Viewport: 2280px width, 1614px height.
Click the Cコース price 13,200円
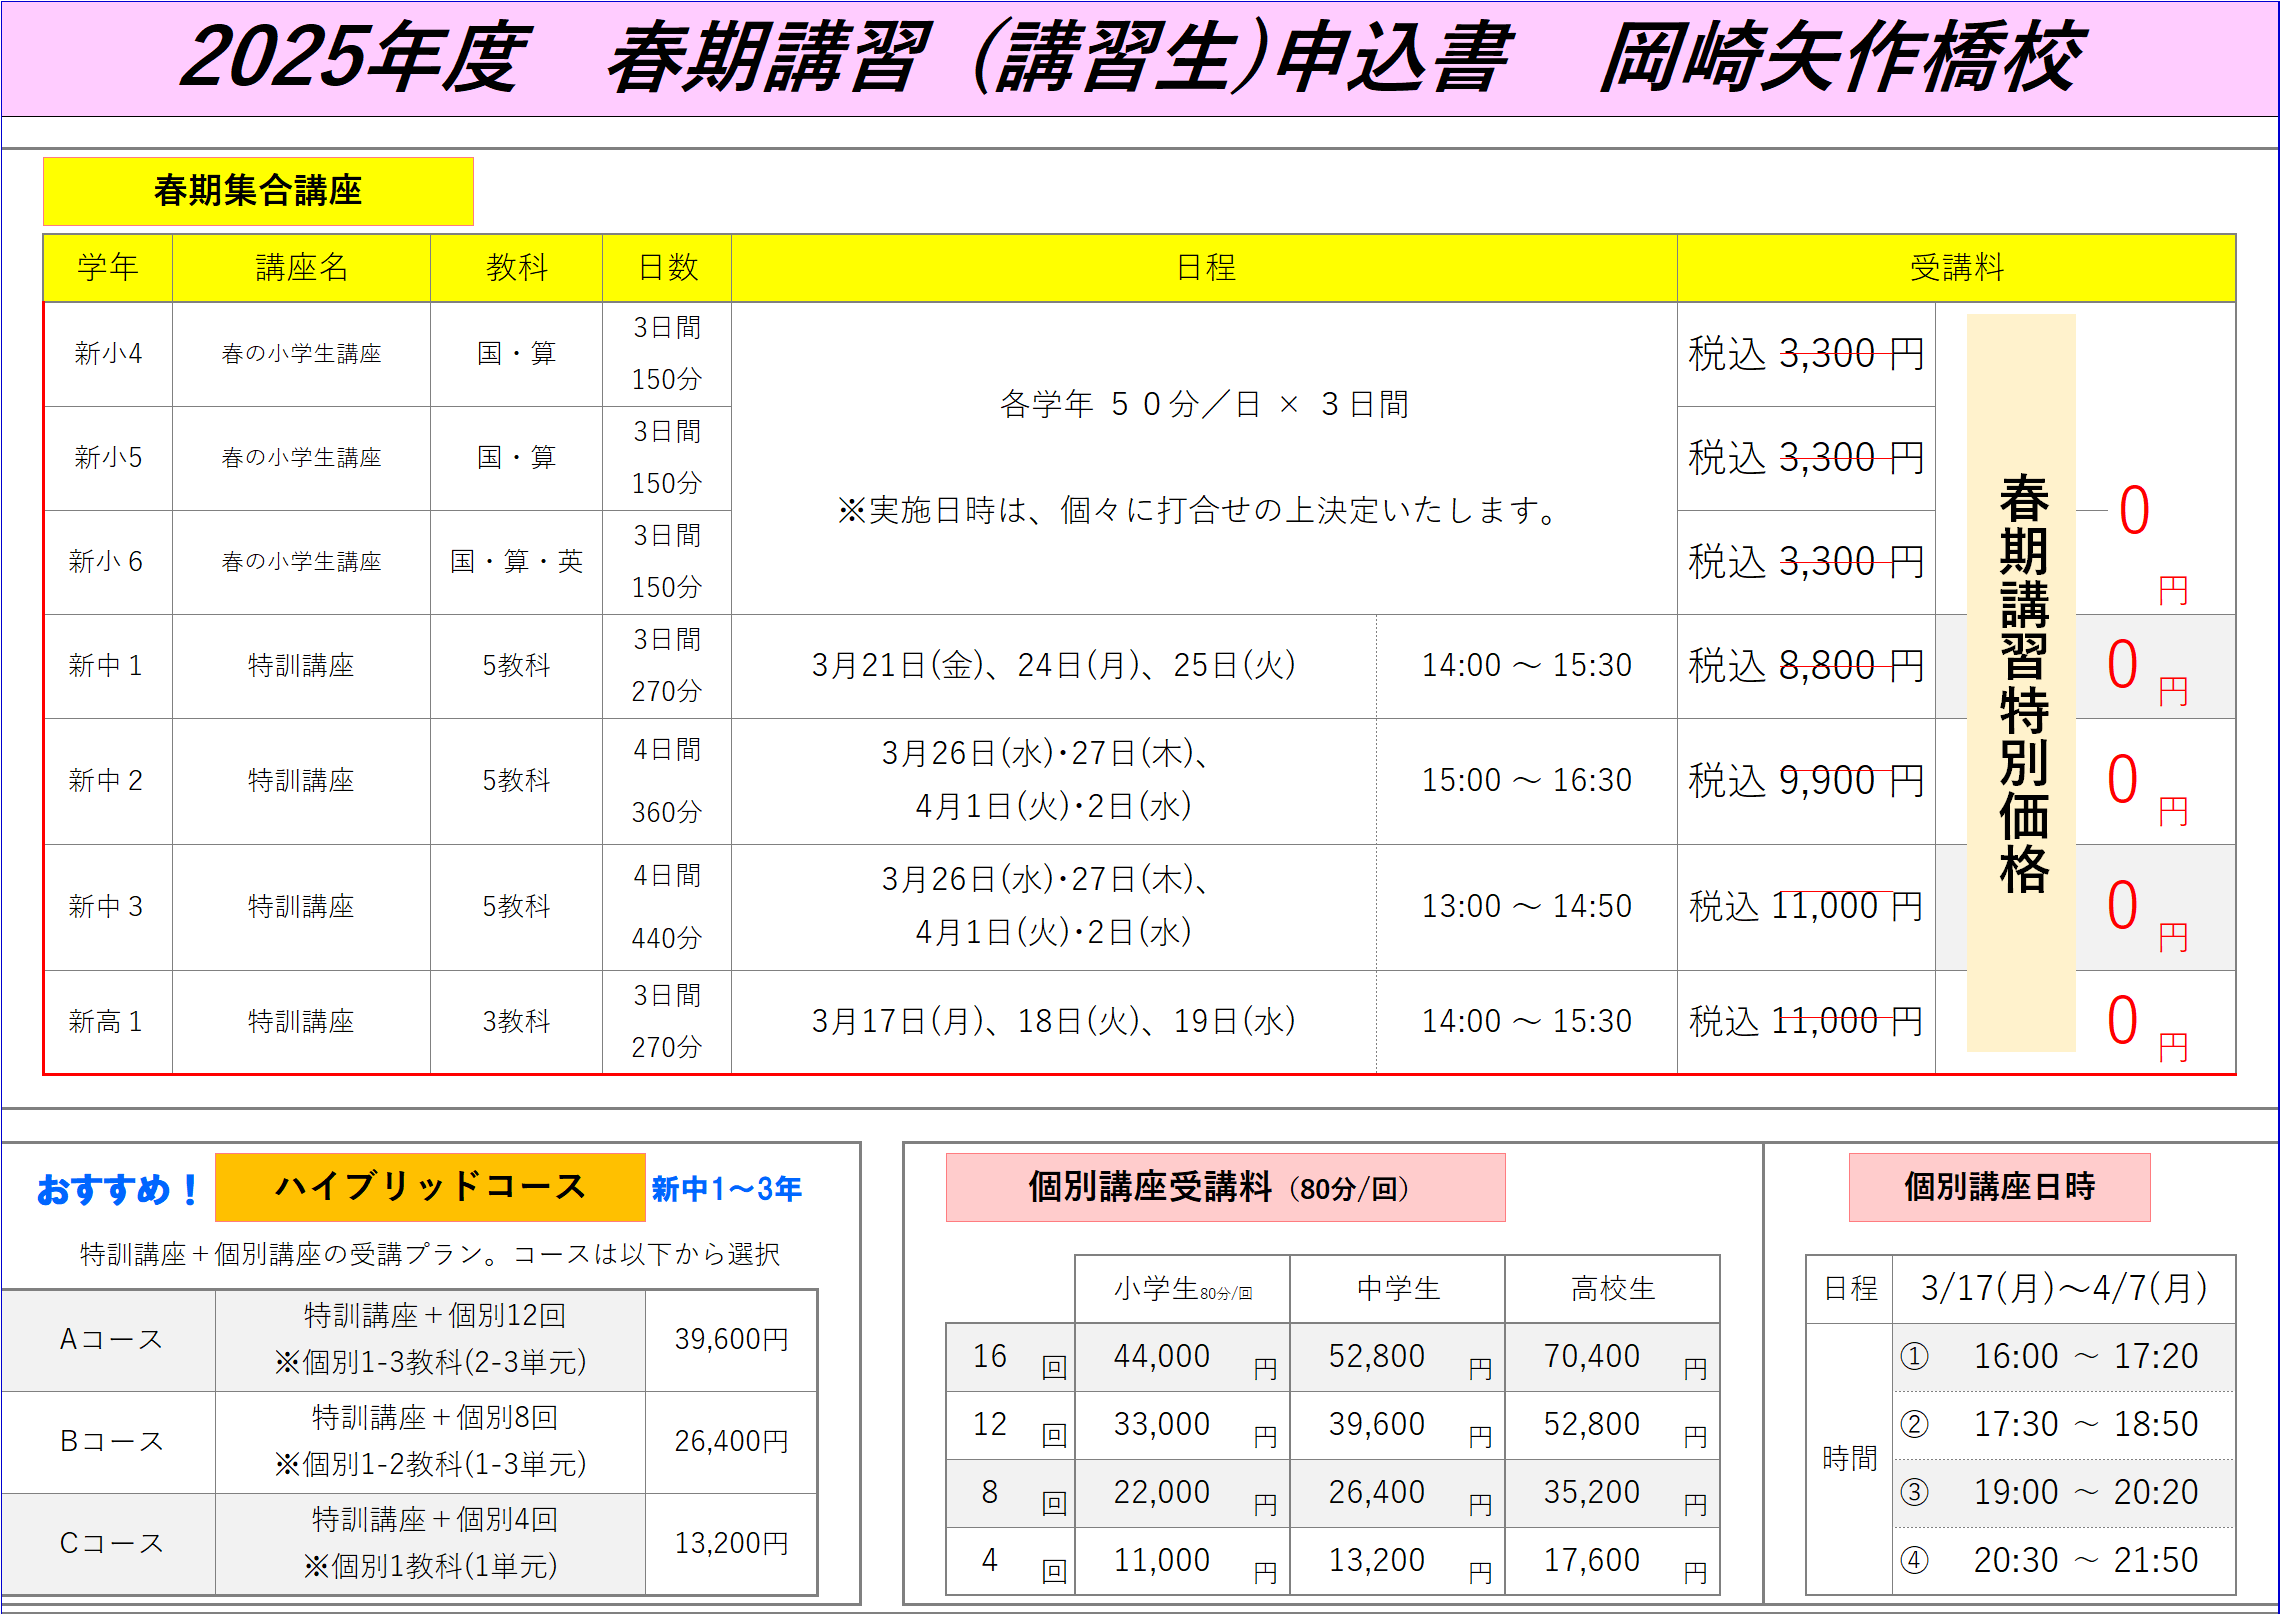[731, 1544]
